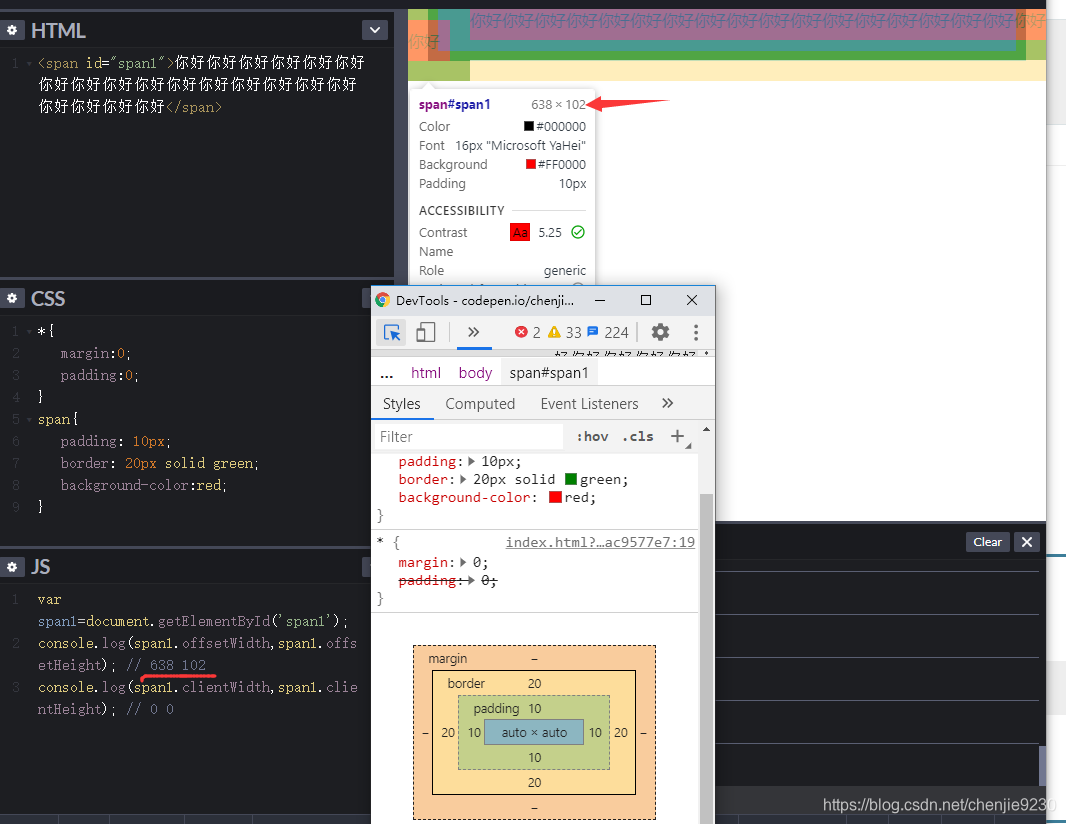Viewport: 1066px width, 824px height.
Task: Click the red errors count icon
Action: [521, 332]
